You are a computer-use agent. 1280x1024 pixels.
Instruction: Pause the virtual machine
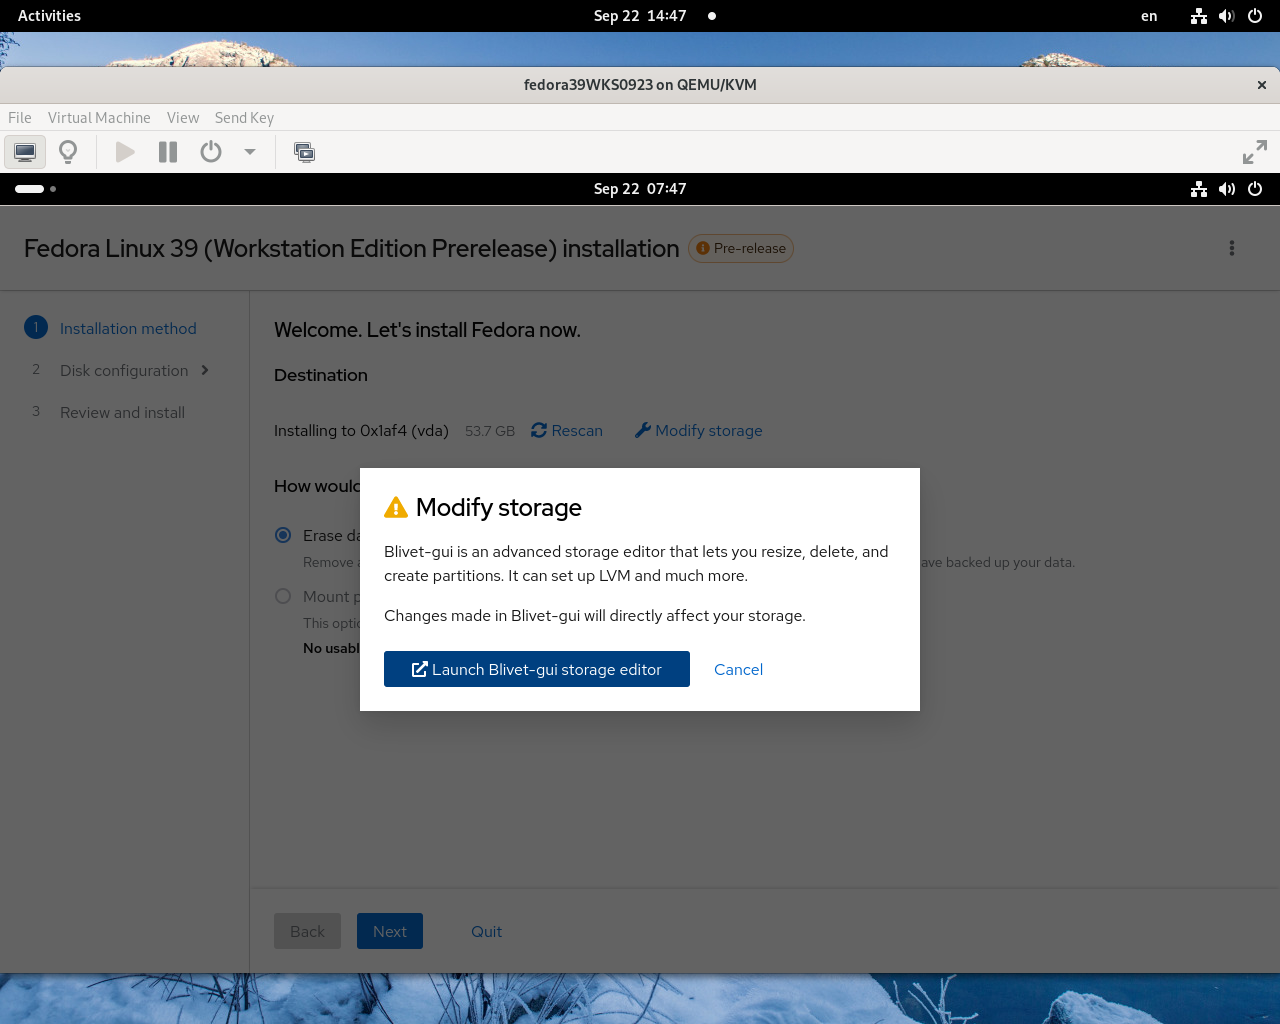[x=168, y=152]
